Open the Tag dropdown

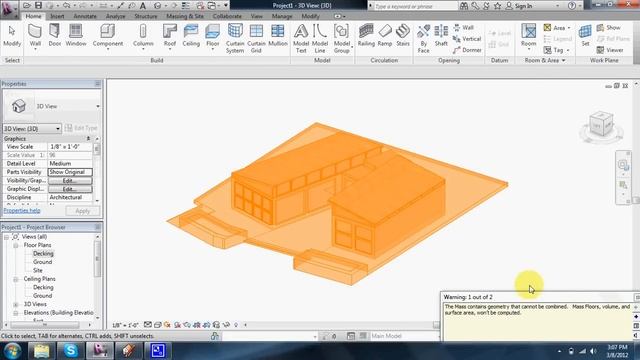(557, 50)
